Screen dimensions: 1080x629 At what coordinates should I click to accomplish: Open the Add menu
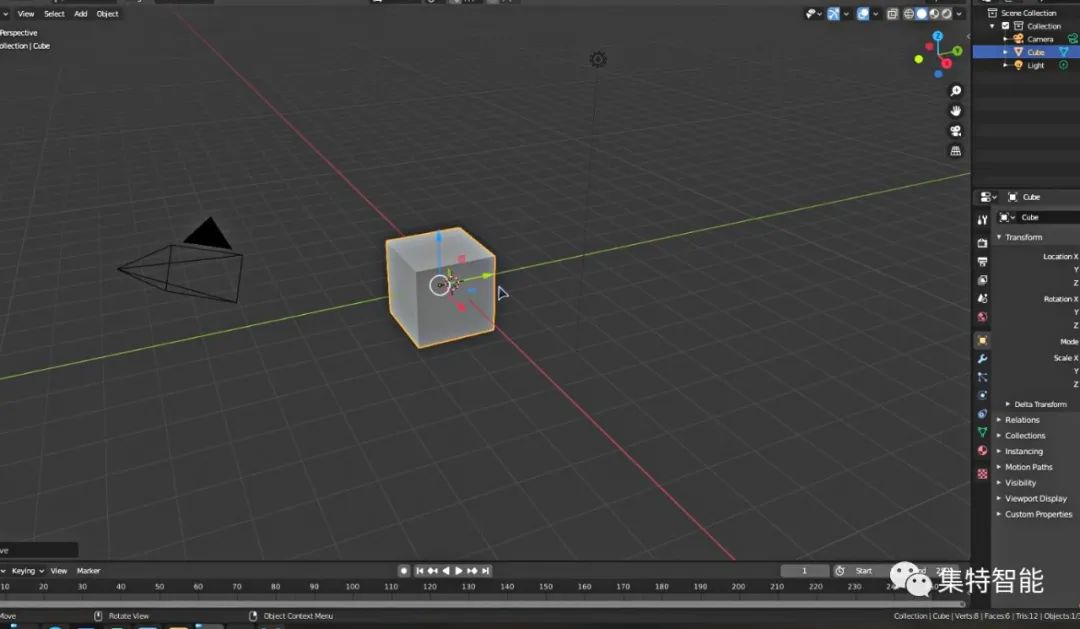(81, 14)
